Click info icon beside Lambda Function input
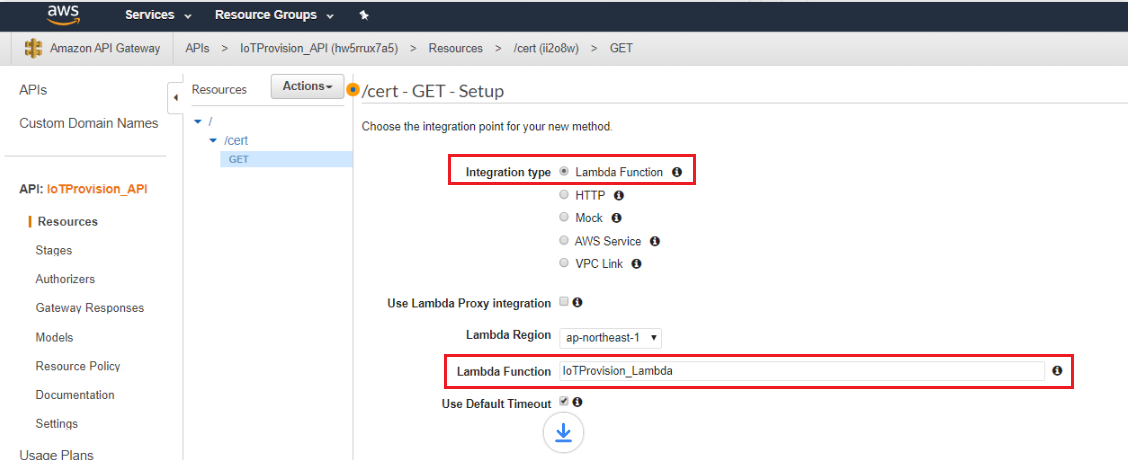This screenshot has width=1128, height=460. tap(1057, 371)
